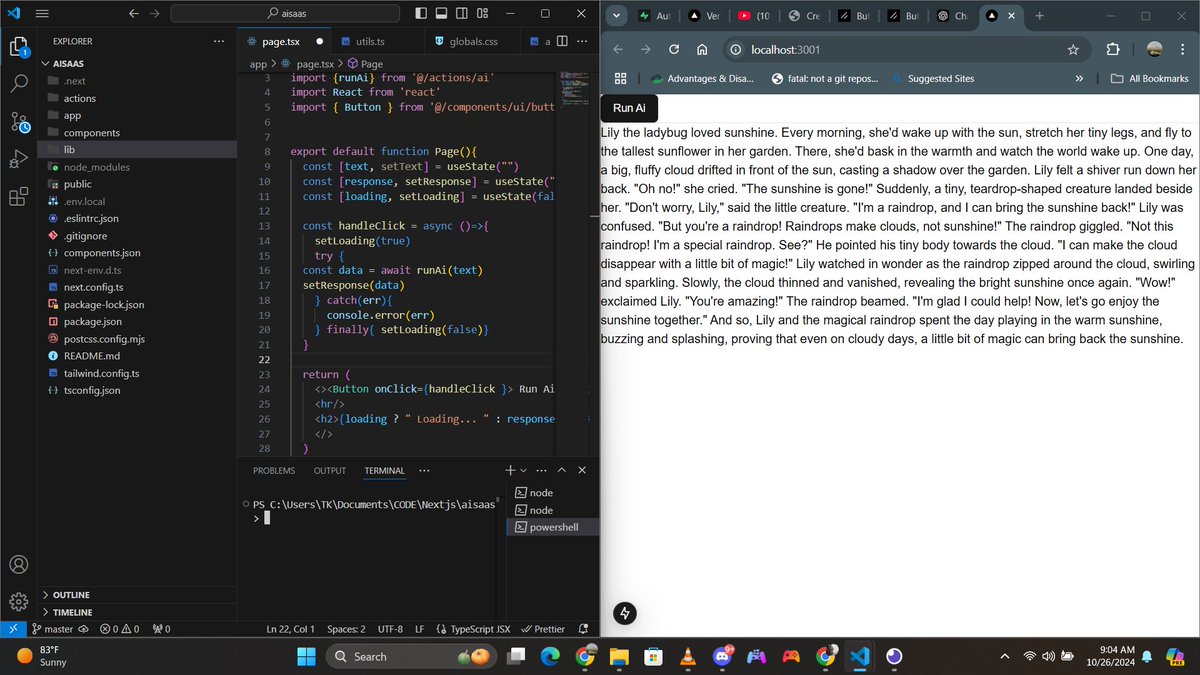Bookmark the page with the star icon
Image resolution: width=1200 pixels, height=675 pixels.
pyautogui.click(x=1073, y=49)
